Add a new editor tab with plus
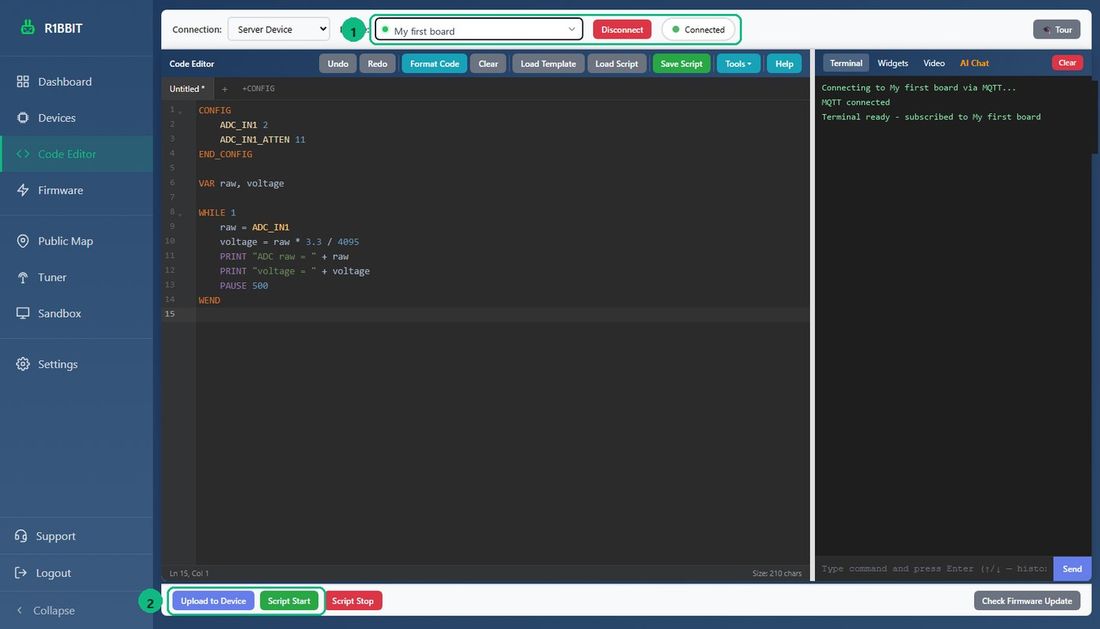 click(224, 89)
